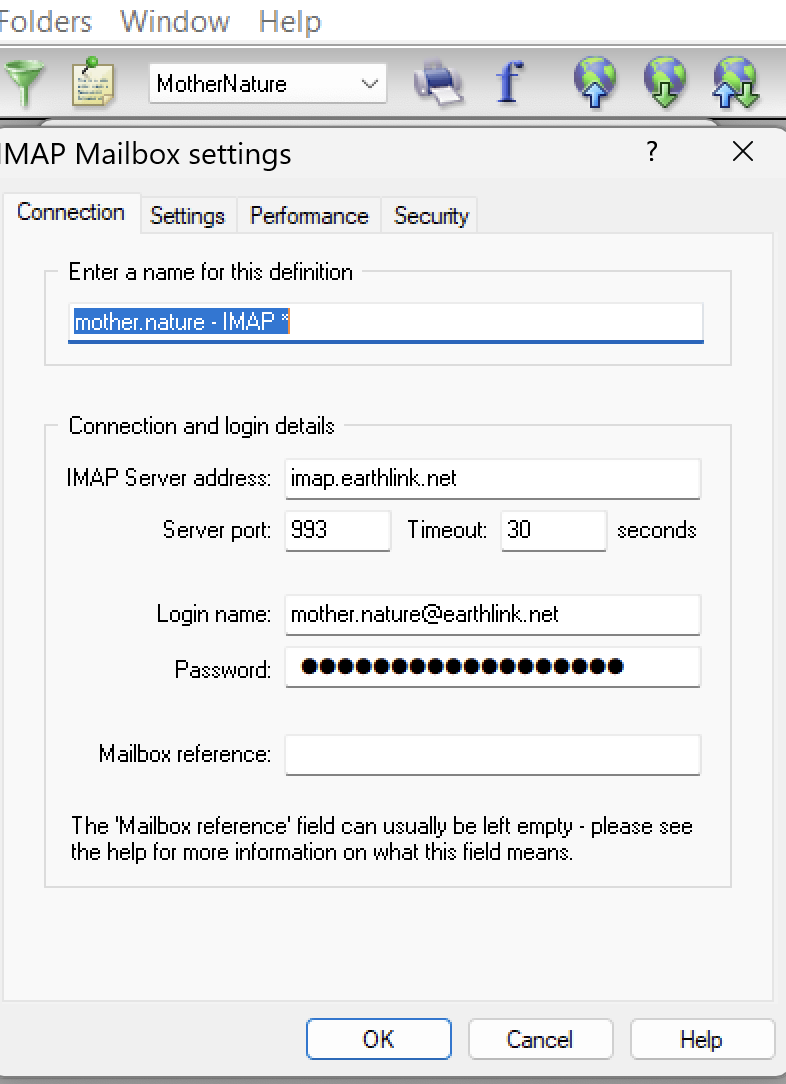Click the Server port field
The height and width of the screenshot is (1084, 786).
click(x=337, y=530)
